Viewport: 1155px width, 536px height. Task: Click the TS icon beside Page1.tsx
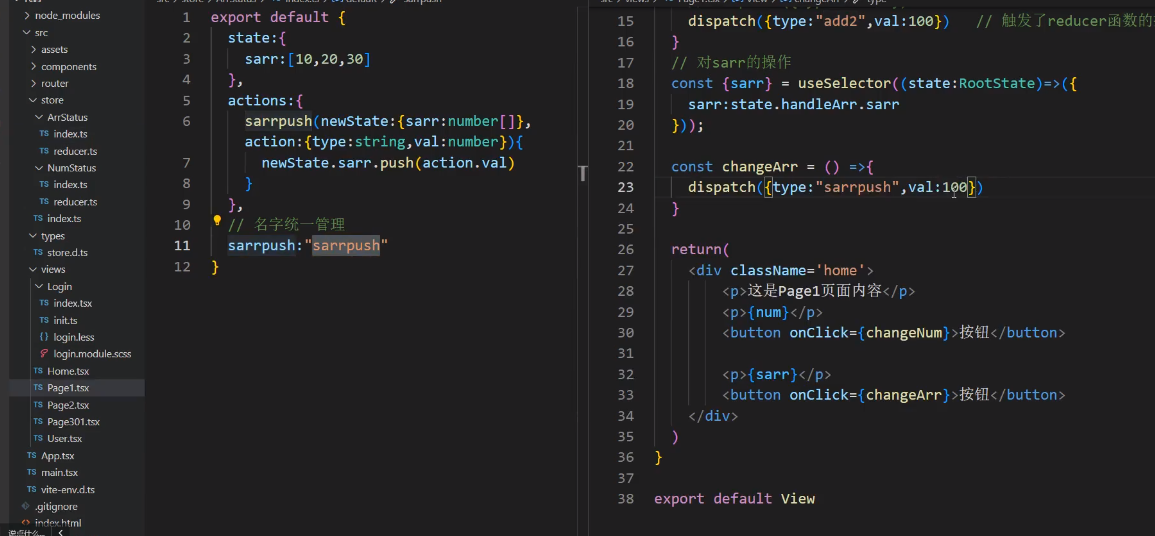pyautogui.click(x=39, y=388)
